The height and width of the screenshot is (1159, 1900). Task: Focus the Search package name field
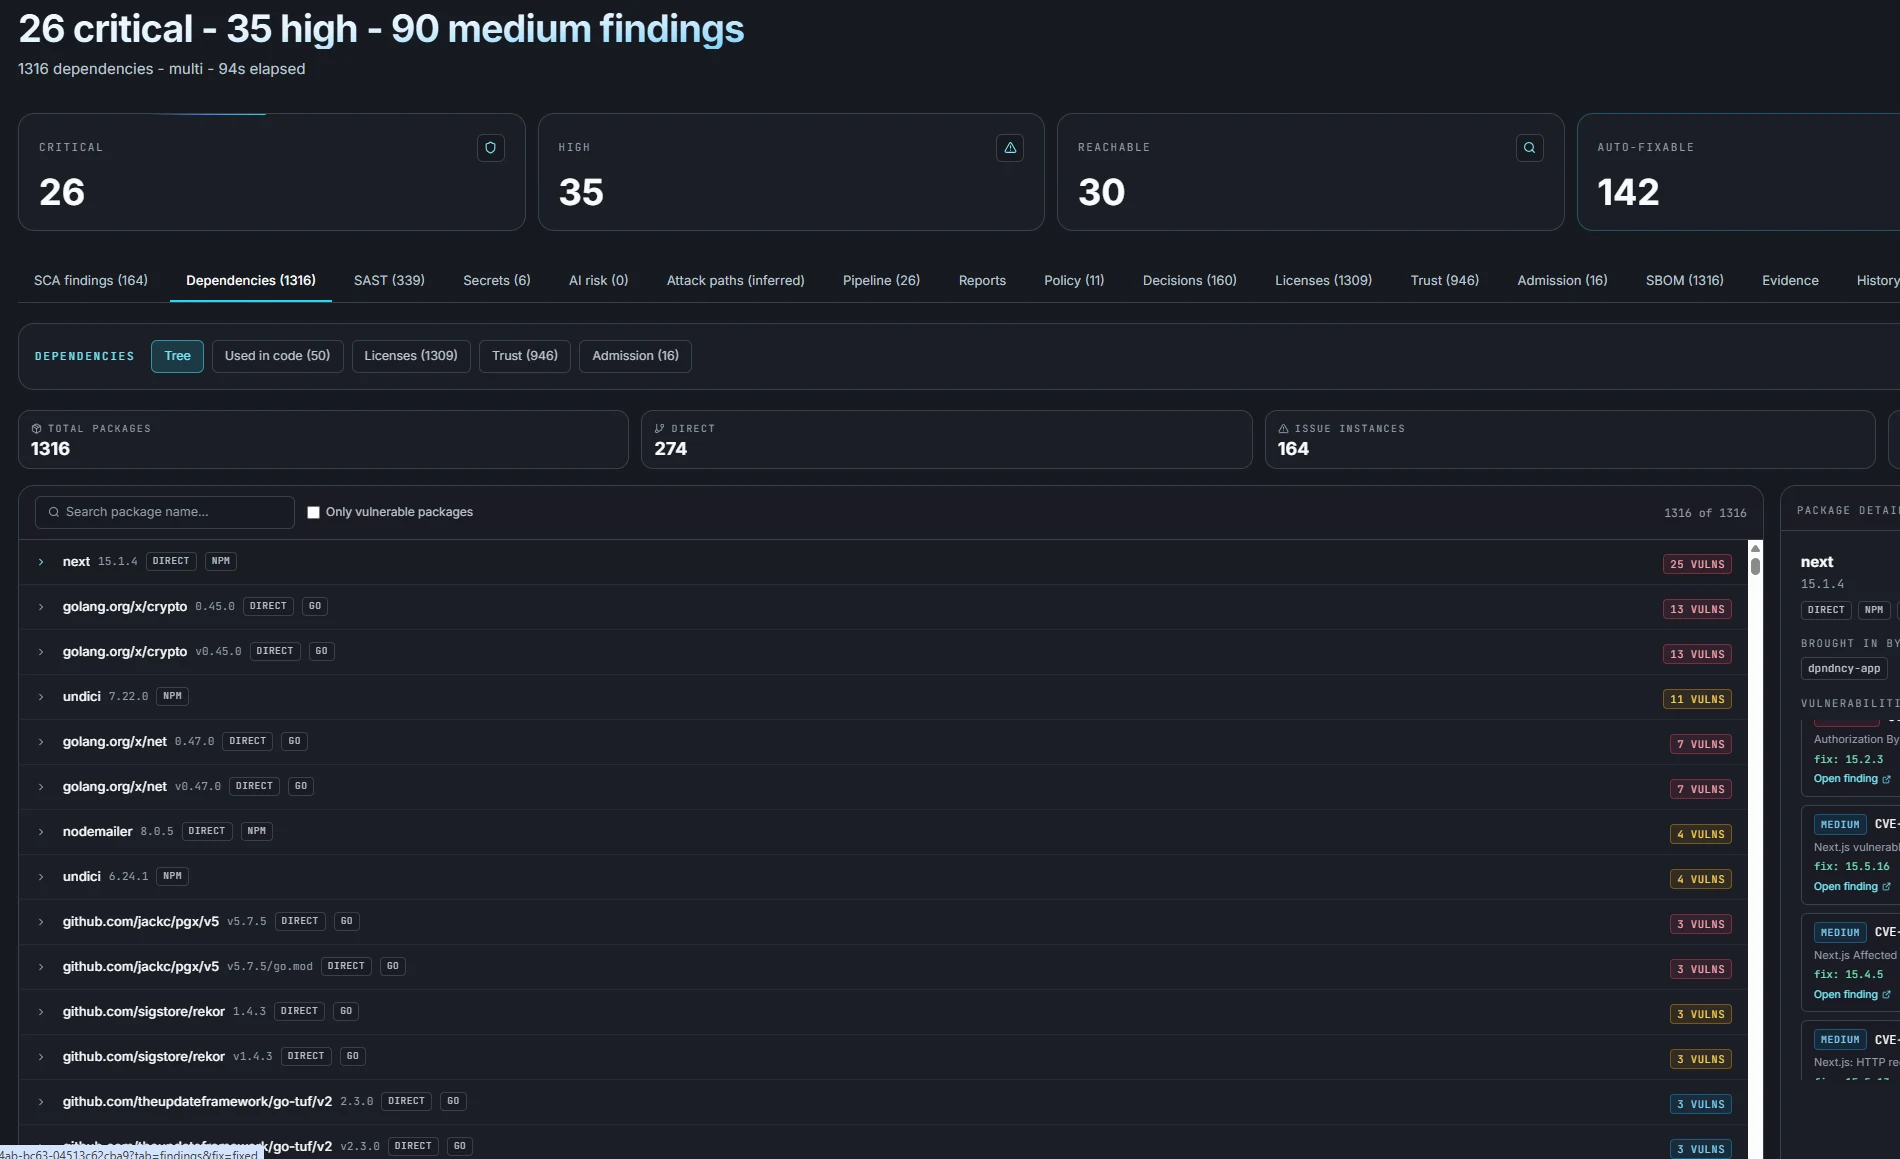pos(165,512)
